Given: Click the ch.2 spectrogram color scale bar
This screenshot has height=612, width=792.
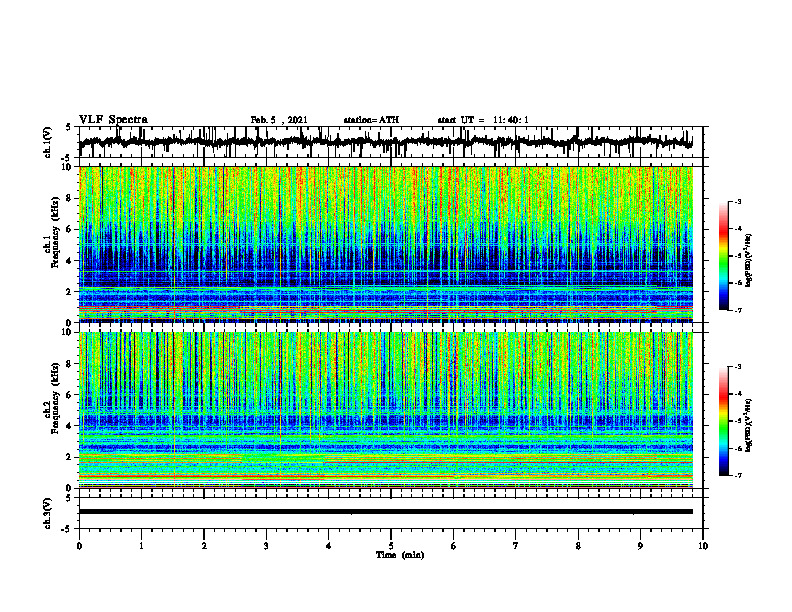Looking at the screenshot, I should coord(723,421).
